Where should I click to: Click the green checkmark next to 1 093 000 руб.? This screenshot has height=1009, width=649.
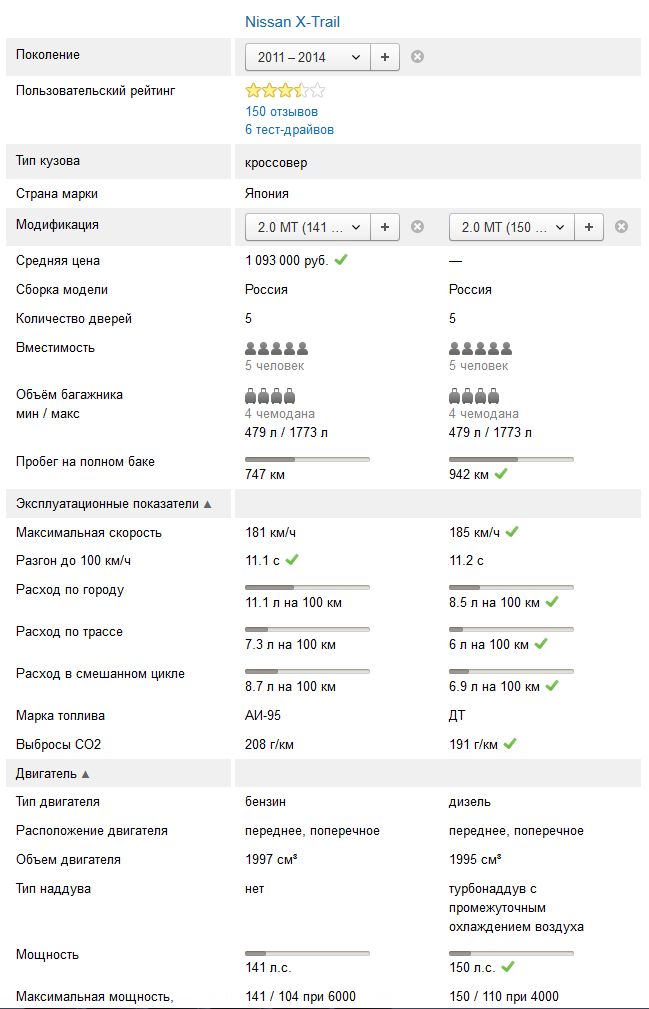point(341,260)
